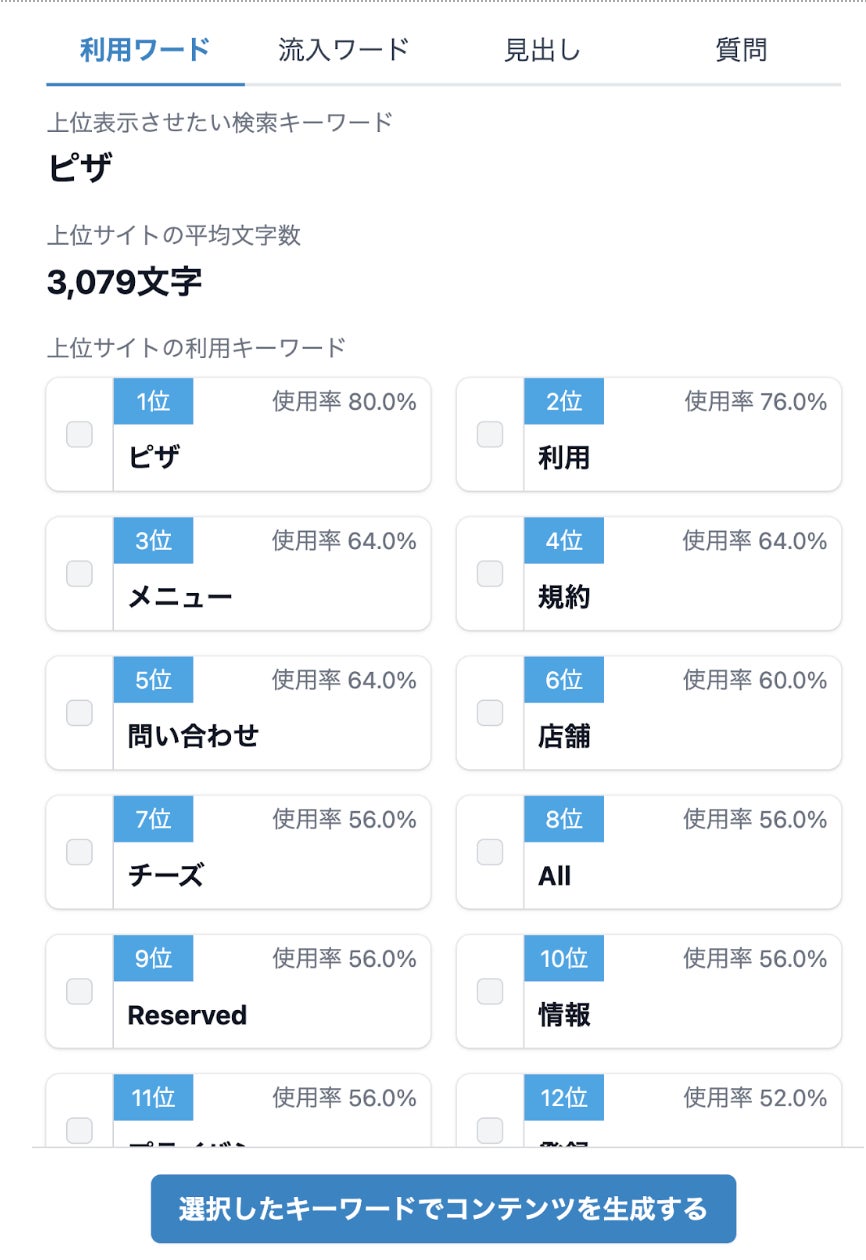Click the 1位 rank badge
Image resolution: width=866 pixels, height=1260 pixels.
153,402
